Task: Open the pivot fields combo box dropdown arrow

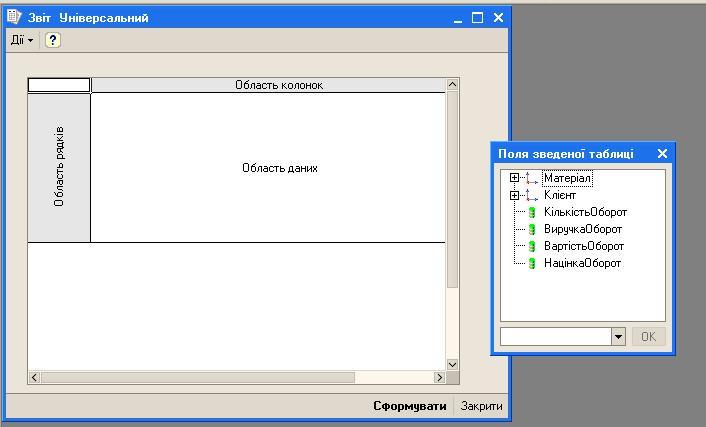Action: [x=618, y=336]
